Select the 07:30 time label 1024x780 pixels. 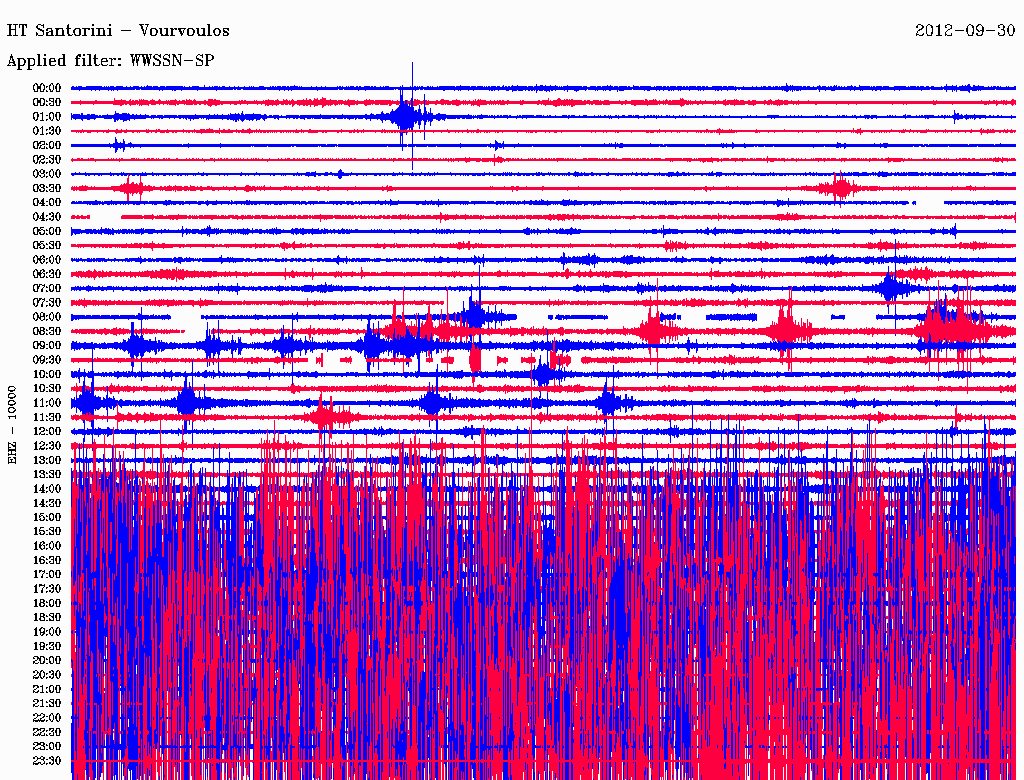47,302
